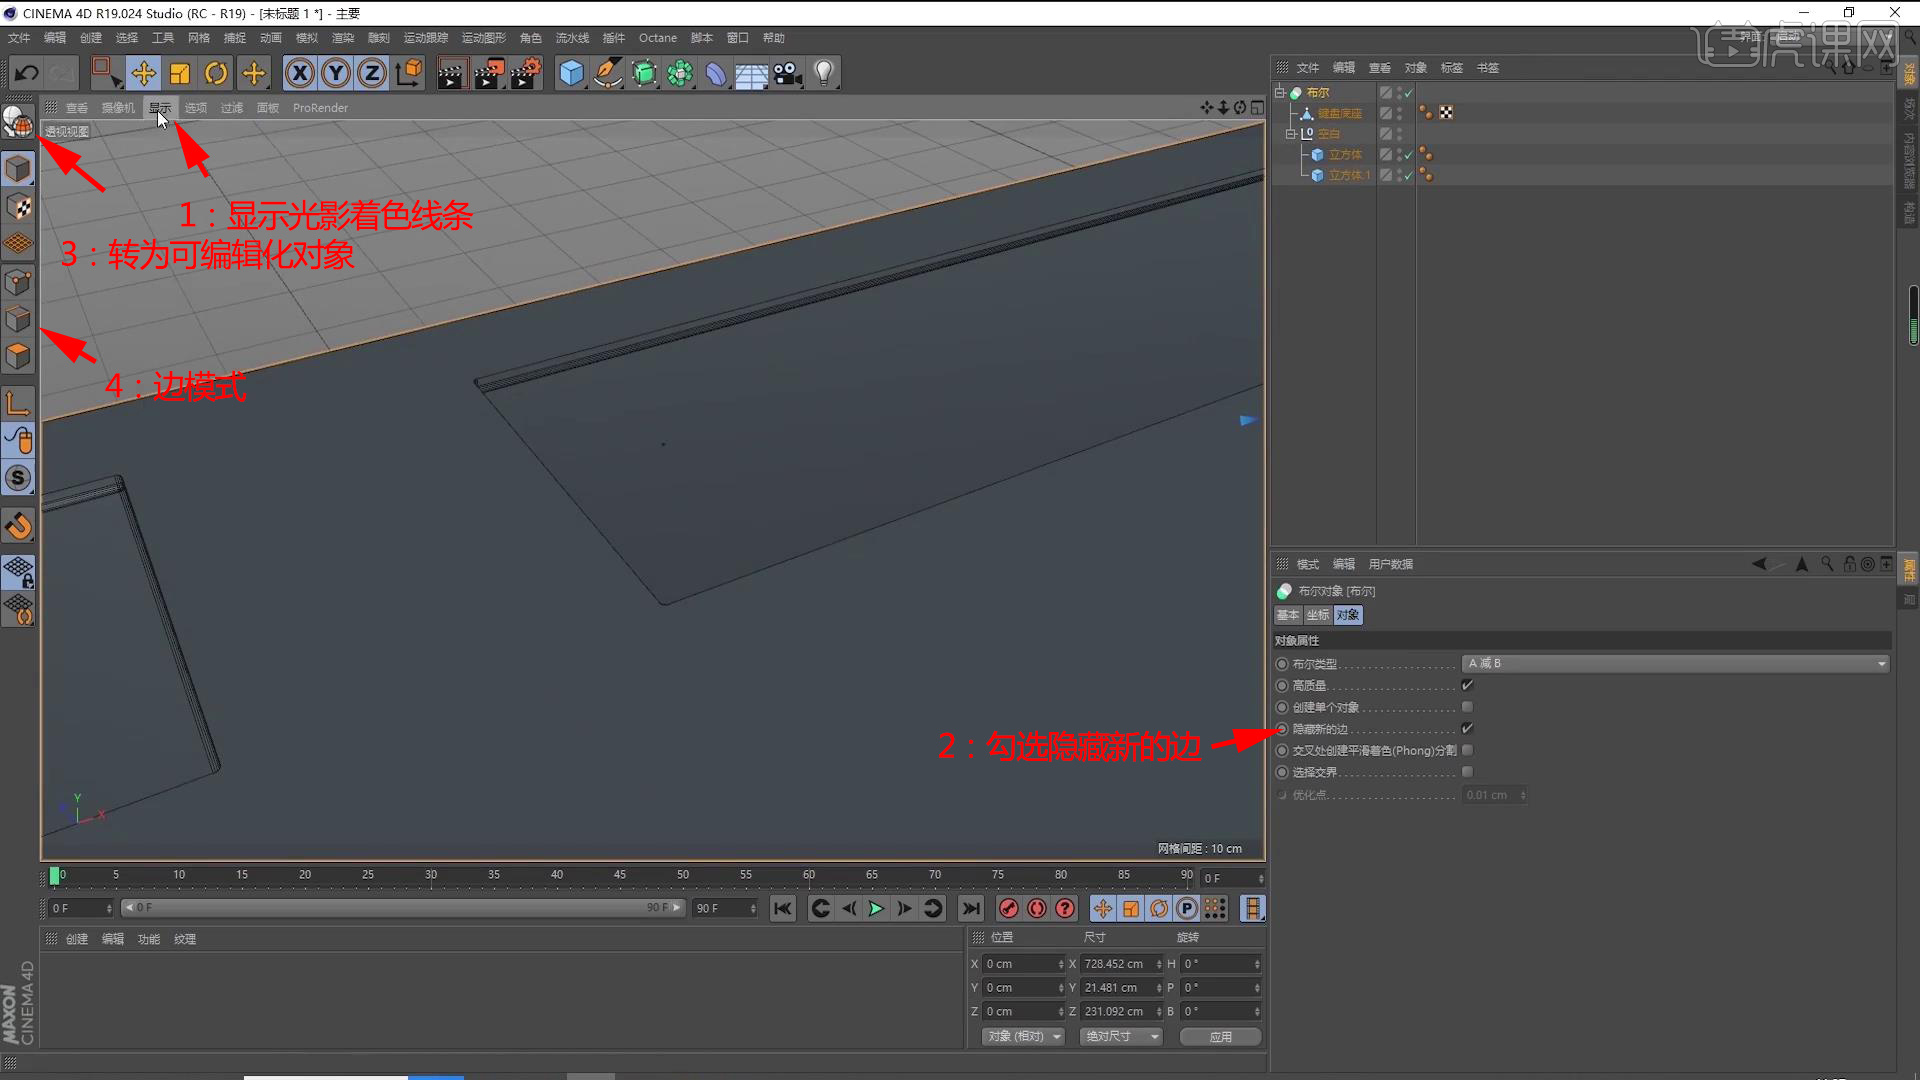Make object editable in left sidebar
Screen dimensions: 1920x1080
[x=18, y=122]
